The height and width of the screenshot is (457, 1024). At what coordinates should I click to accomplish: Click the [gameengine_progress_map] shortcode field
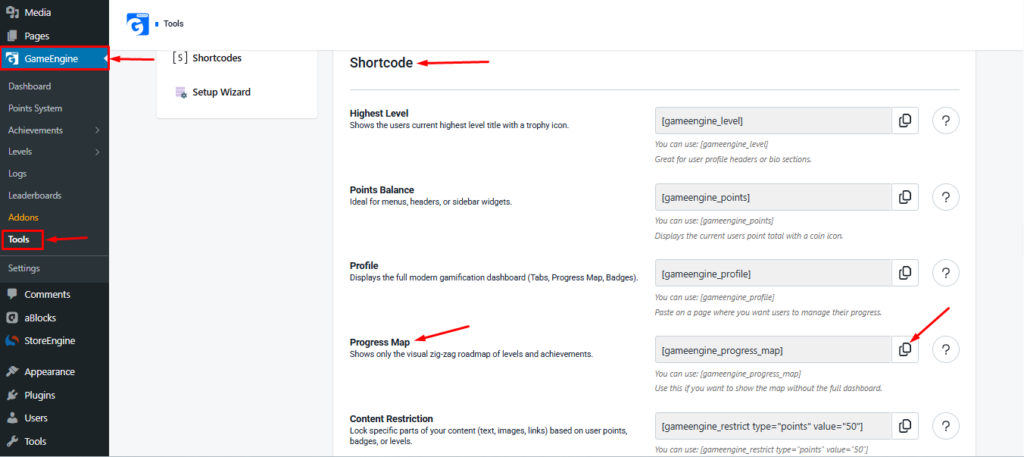click(x=773, y=349)
